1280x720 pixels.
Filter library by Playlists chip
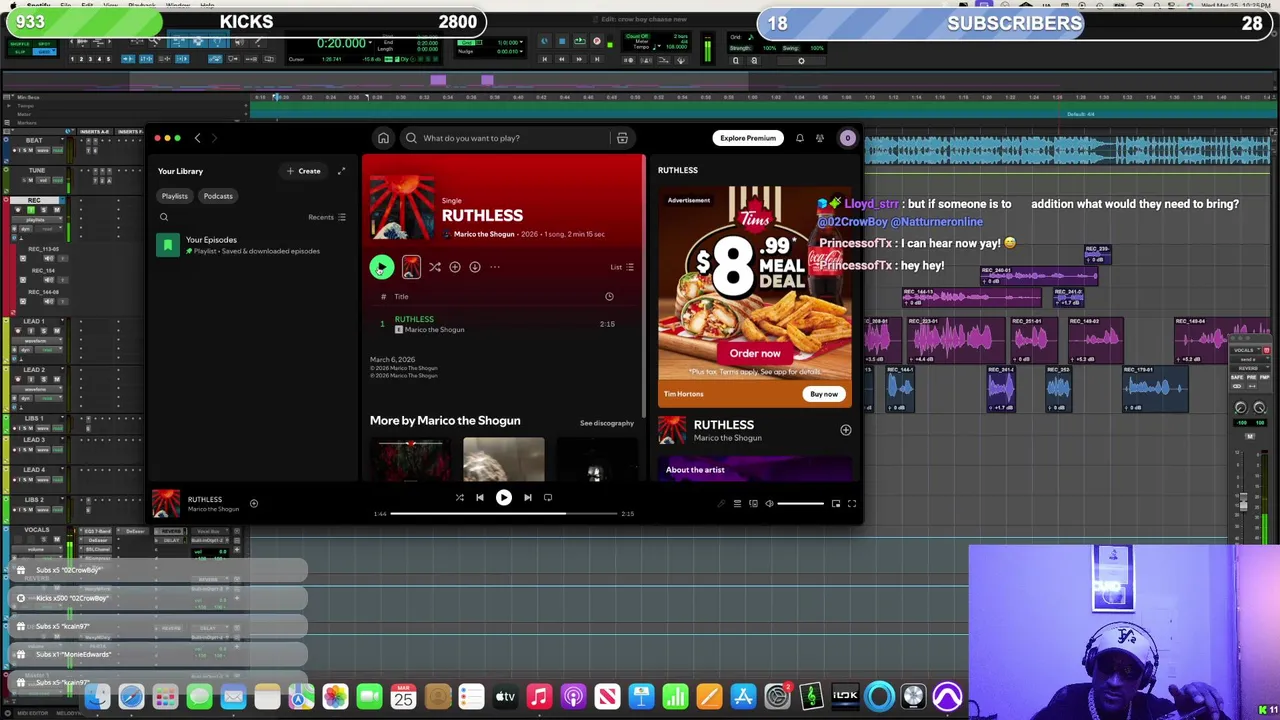click(x=175, y=196)
